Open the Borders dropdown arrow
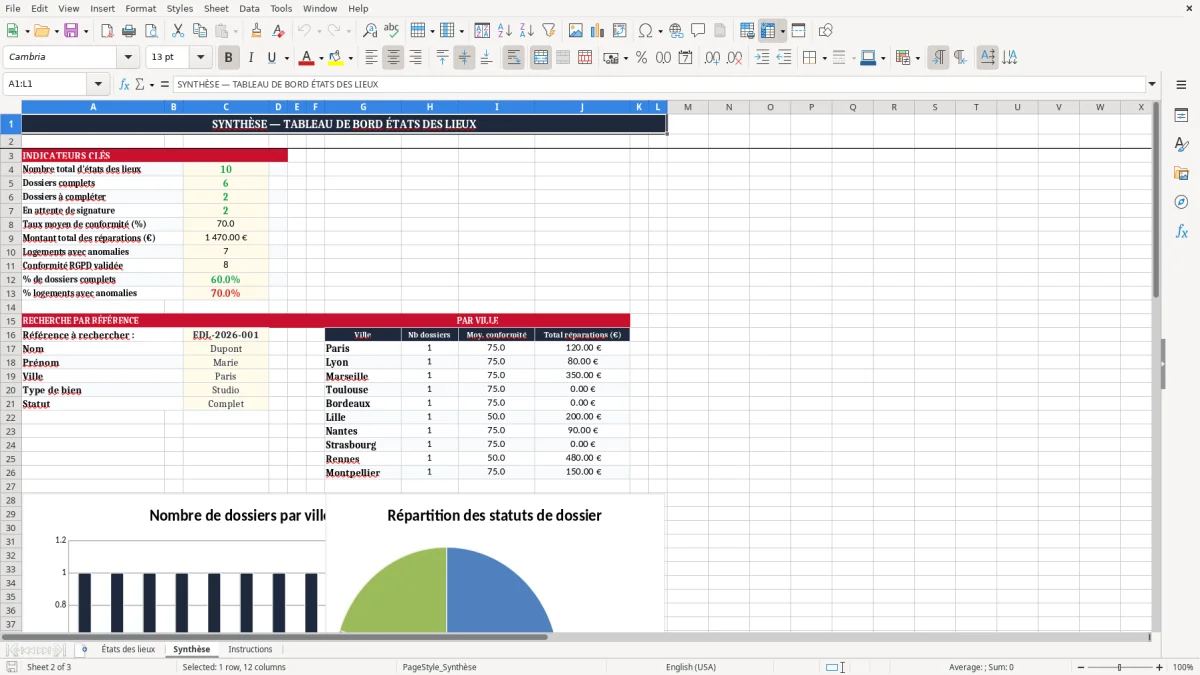 823,58
